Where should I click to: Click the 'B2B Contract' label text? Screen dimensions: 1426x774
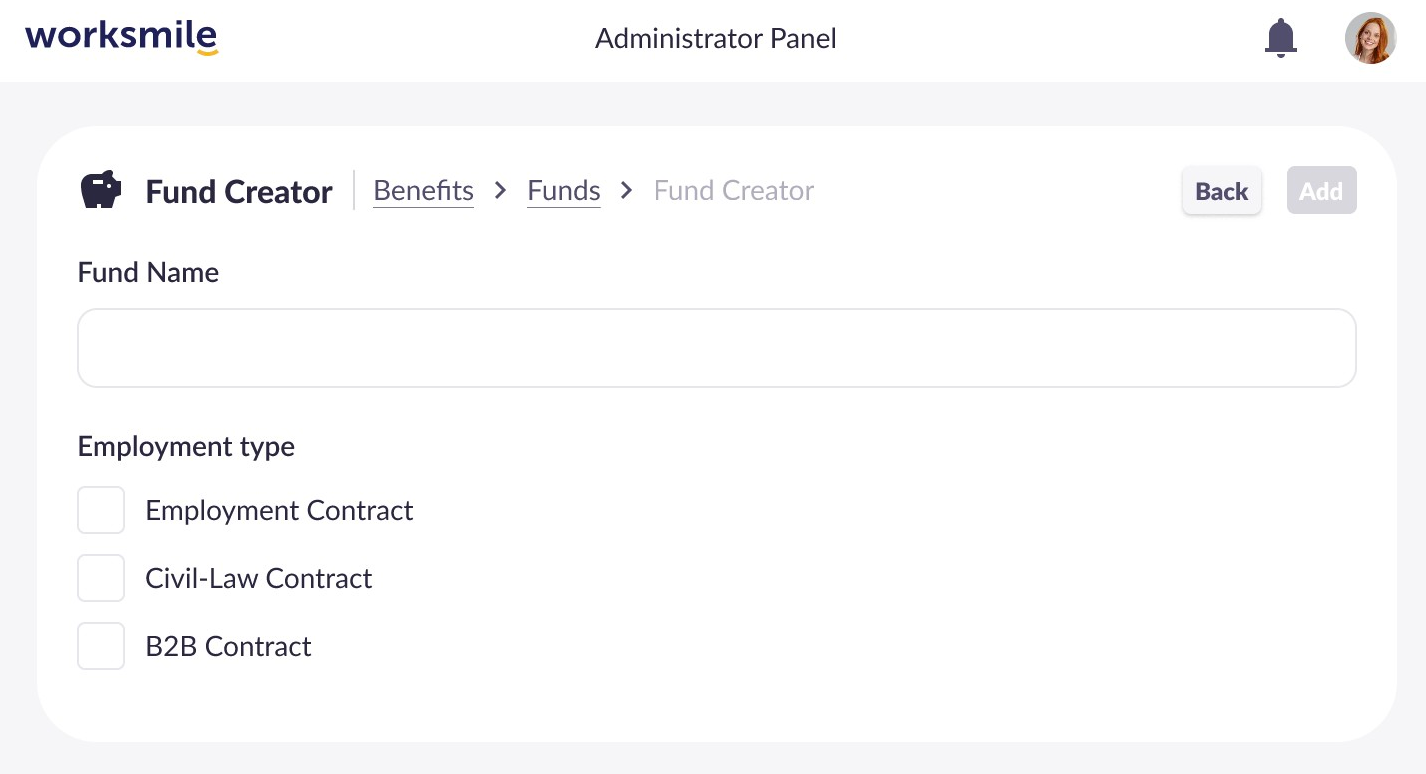228,646
